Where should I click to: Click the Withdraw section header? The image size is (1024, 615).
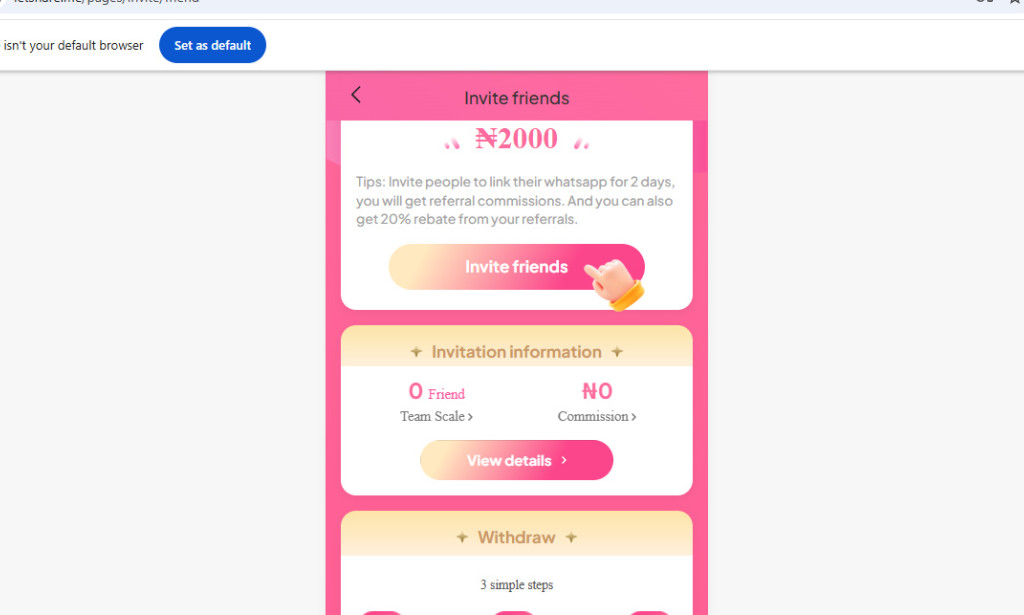(x=516, y=537)
